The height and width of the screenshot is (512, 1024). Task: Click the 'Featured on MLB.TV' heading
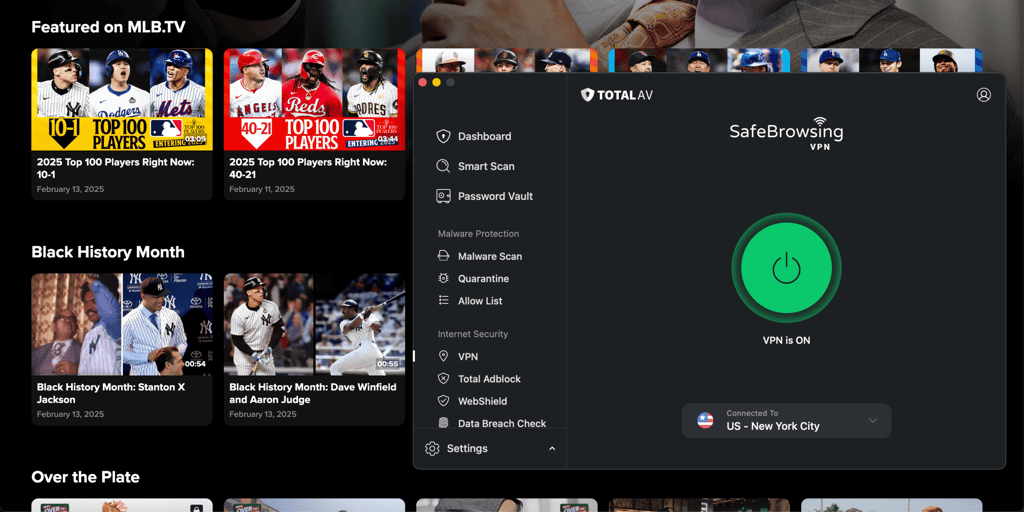[108, 27]
